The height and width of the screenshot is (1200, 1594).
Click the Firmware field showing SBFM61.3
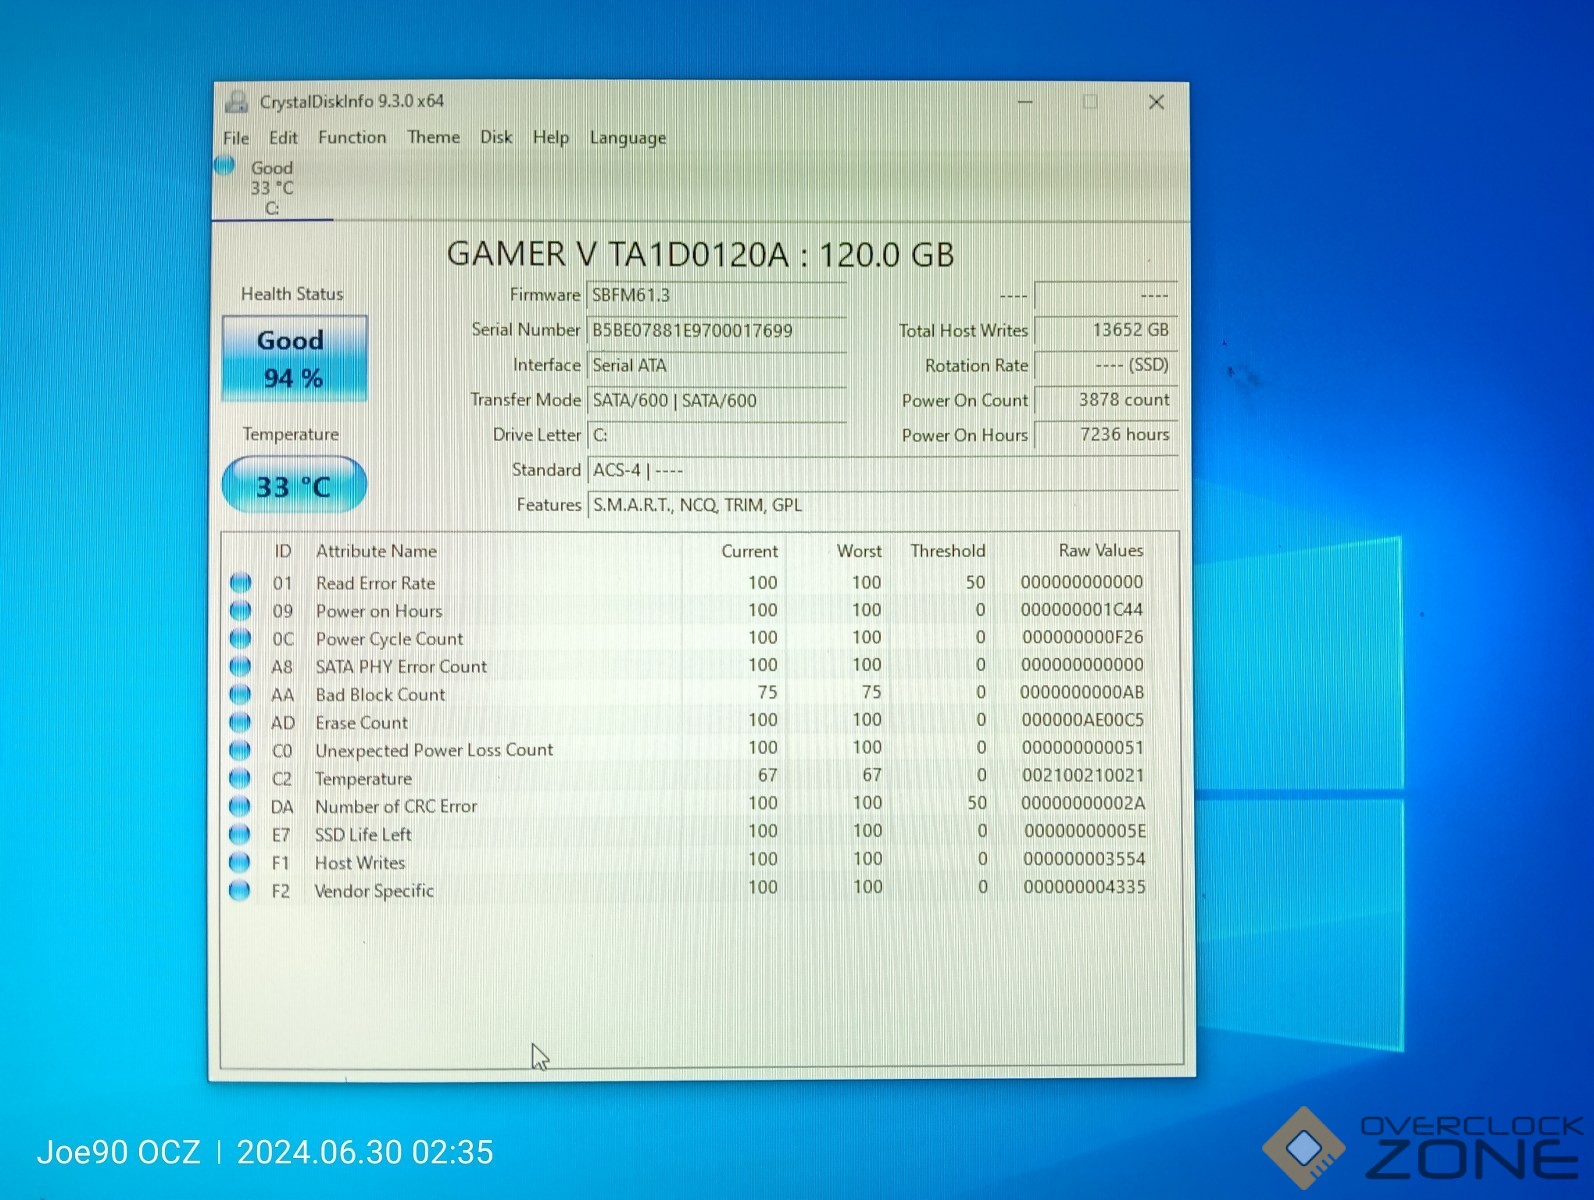point(716,296)
